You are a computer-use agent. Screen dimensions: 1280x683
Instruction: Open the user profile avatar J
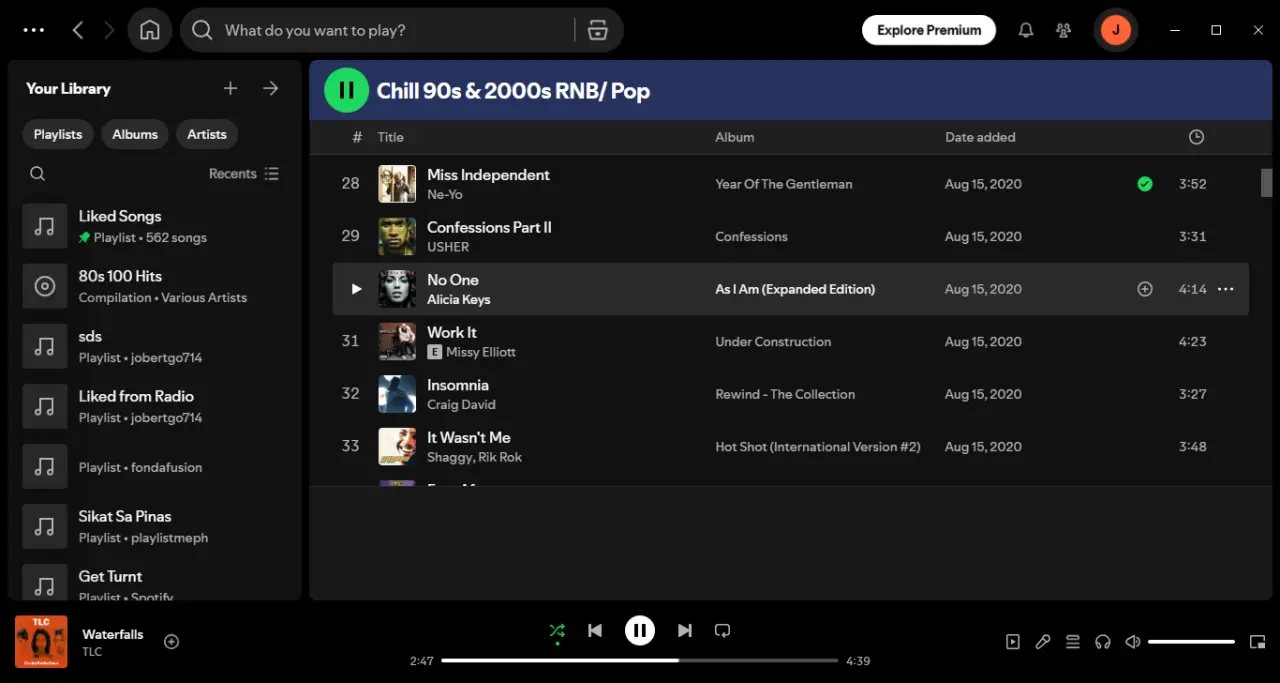tap(1115, 30)
